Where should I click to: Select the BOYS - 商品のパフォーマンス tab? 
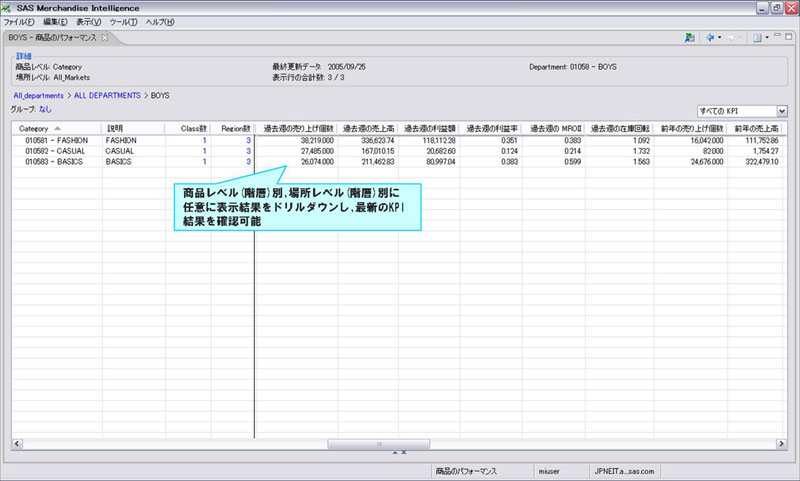52,37
